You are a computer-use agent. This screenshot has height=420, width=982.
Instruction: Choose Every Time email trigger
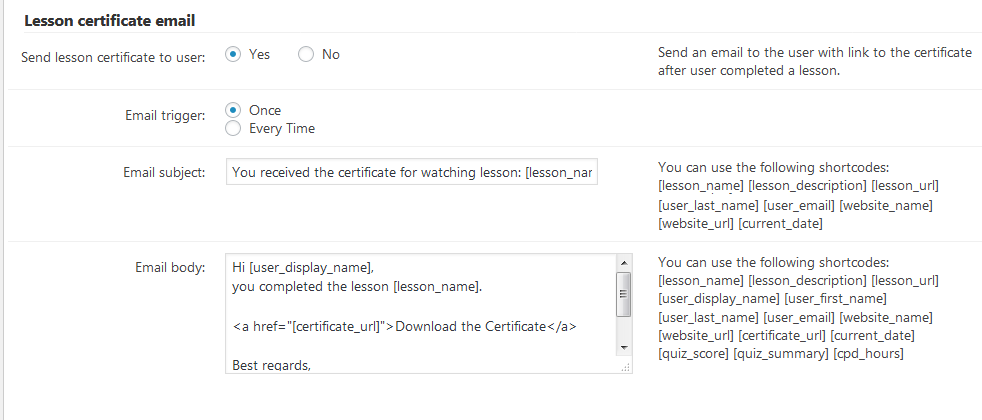tap(233, 128)
